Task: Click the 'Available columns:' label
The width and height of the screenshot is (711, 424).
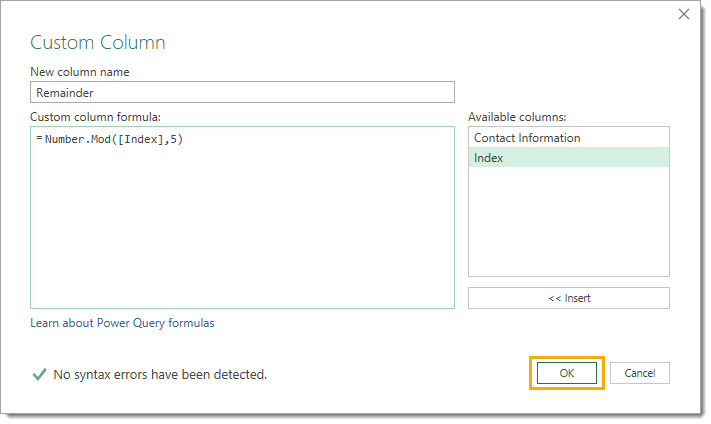Action: 517,117
